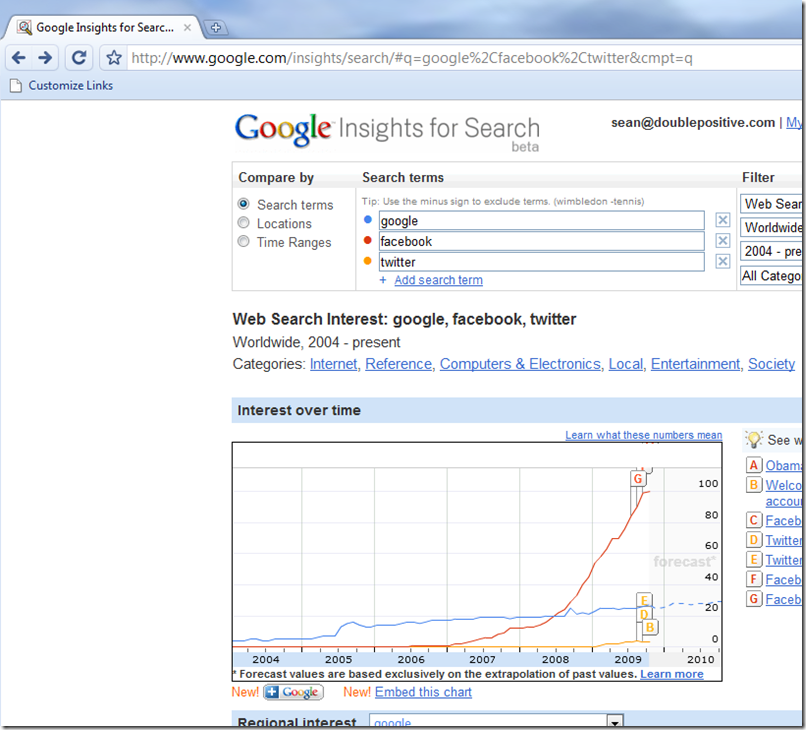
Task: Open the Entertainment category link
Action: pos(695,364)
